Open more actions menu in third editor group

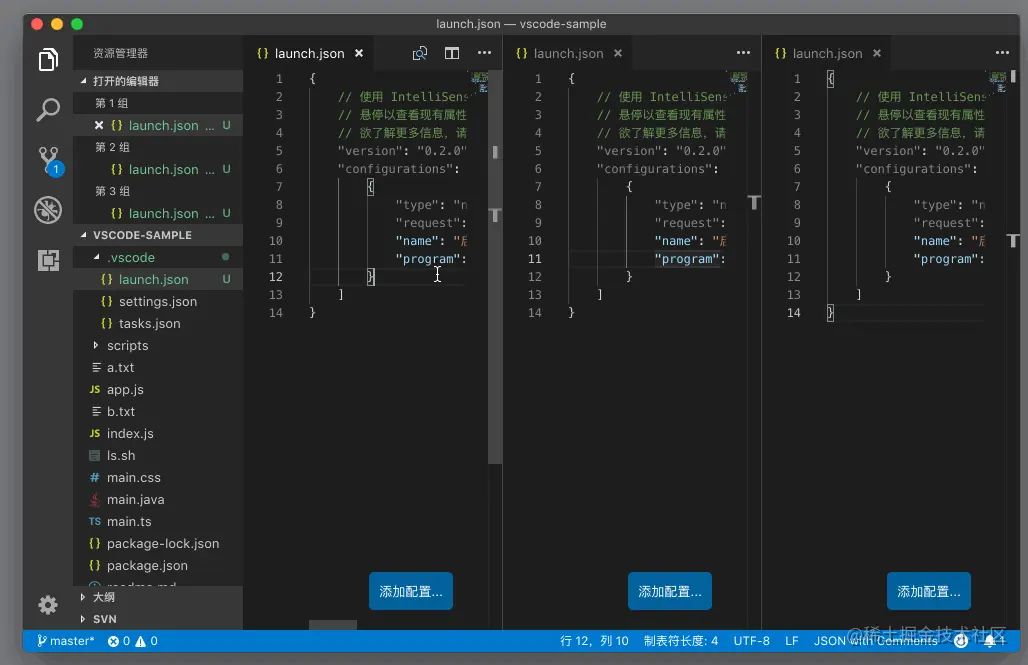(1002, 52)
